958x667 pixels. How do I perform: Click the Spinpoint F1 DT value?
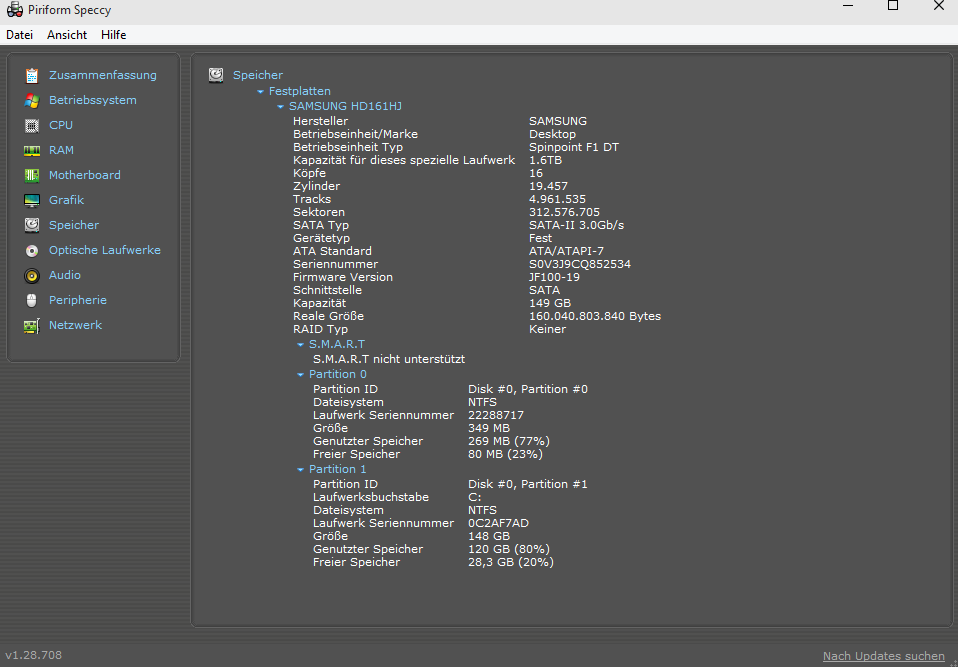pos(574,147)
